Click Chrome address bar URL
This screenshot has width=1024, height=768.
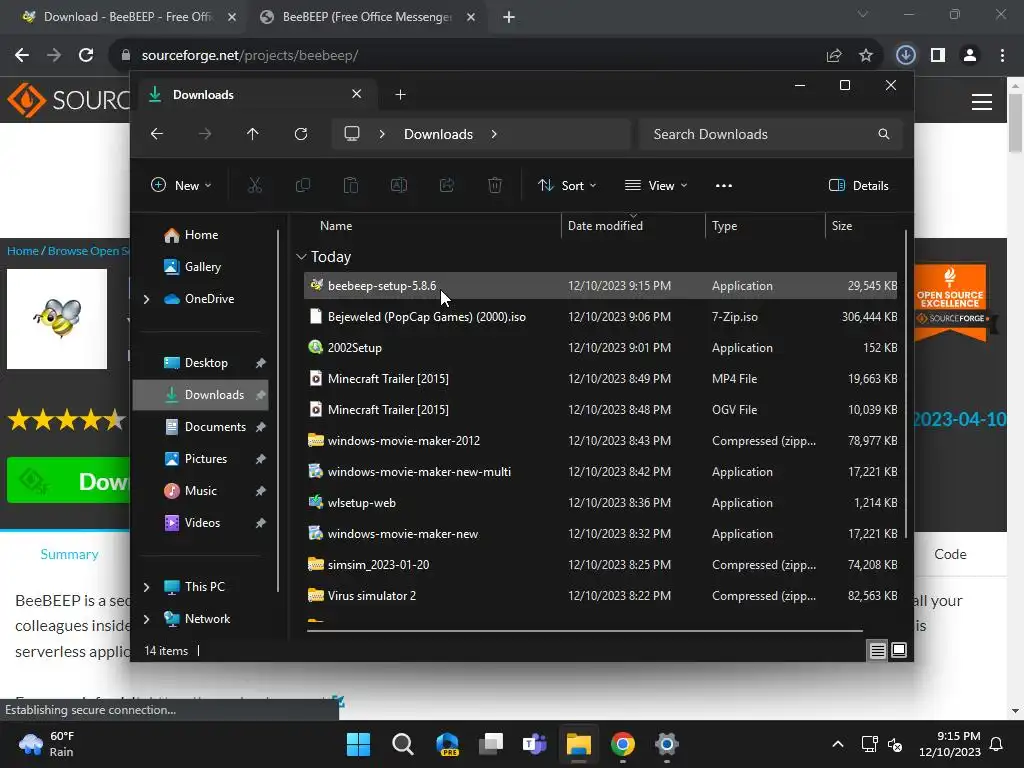click(x=249, y=56)
